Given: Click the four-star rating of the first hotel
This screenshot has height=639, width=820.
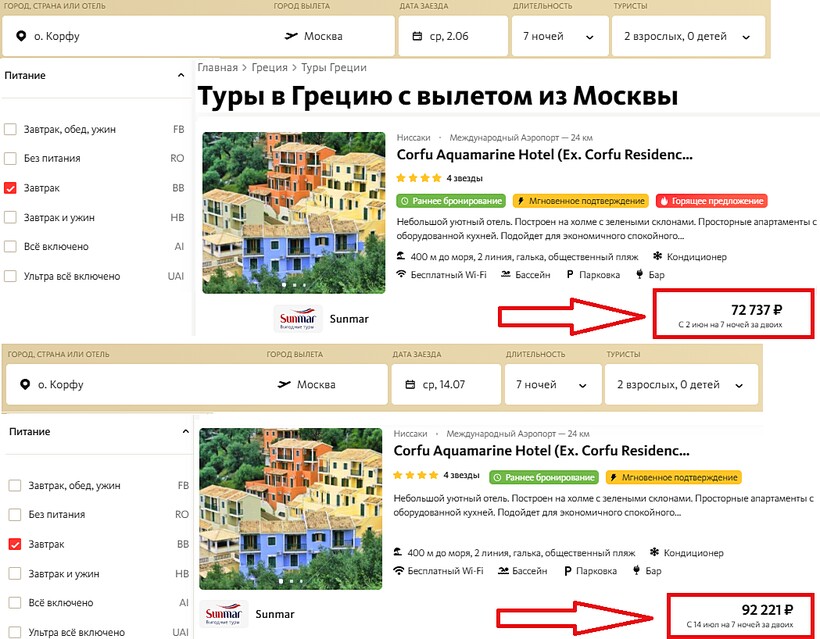Looking at the screenshot, I should (418, 178).
